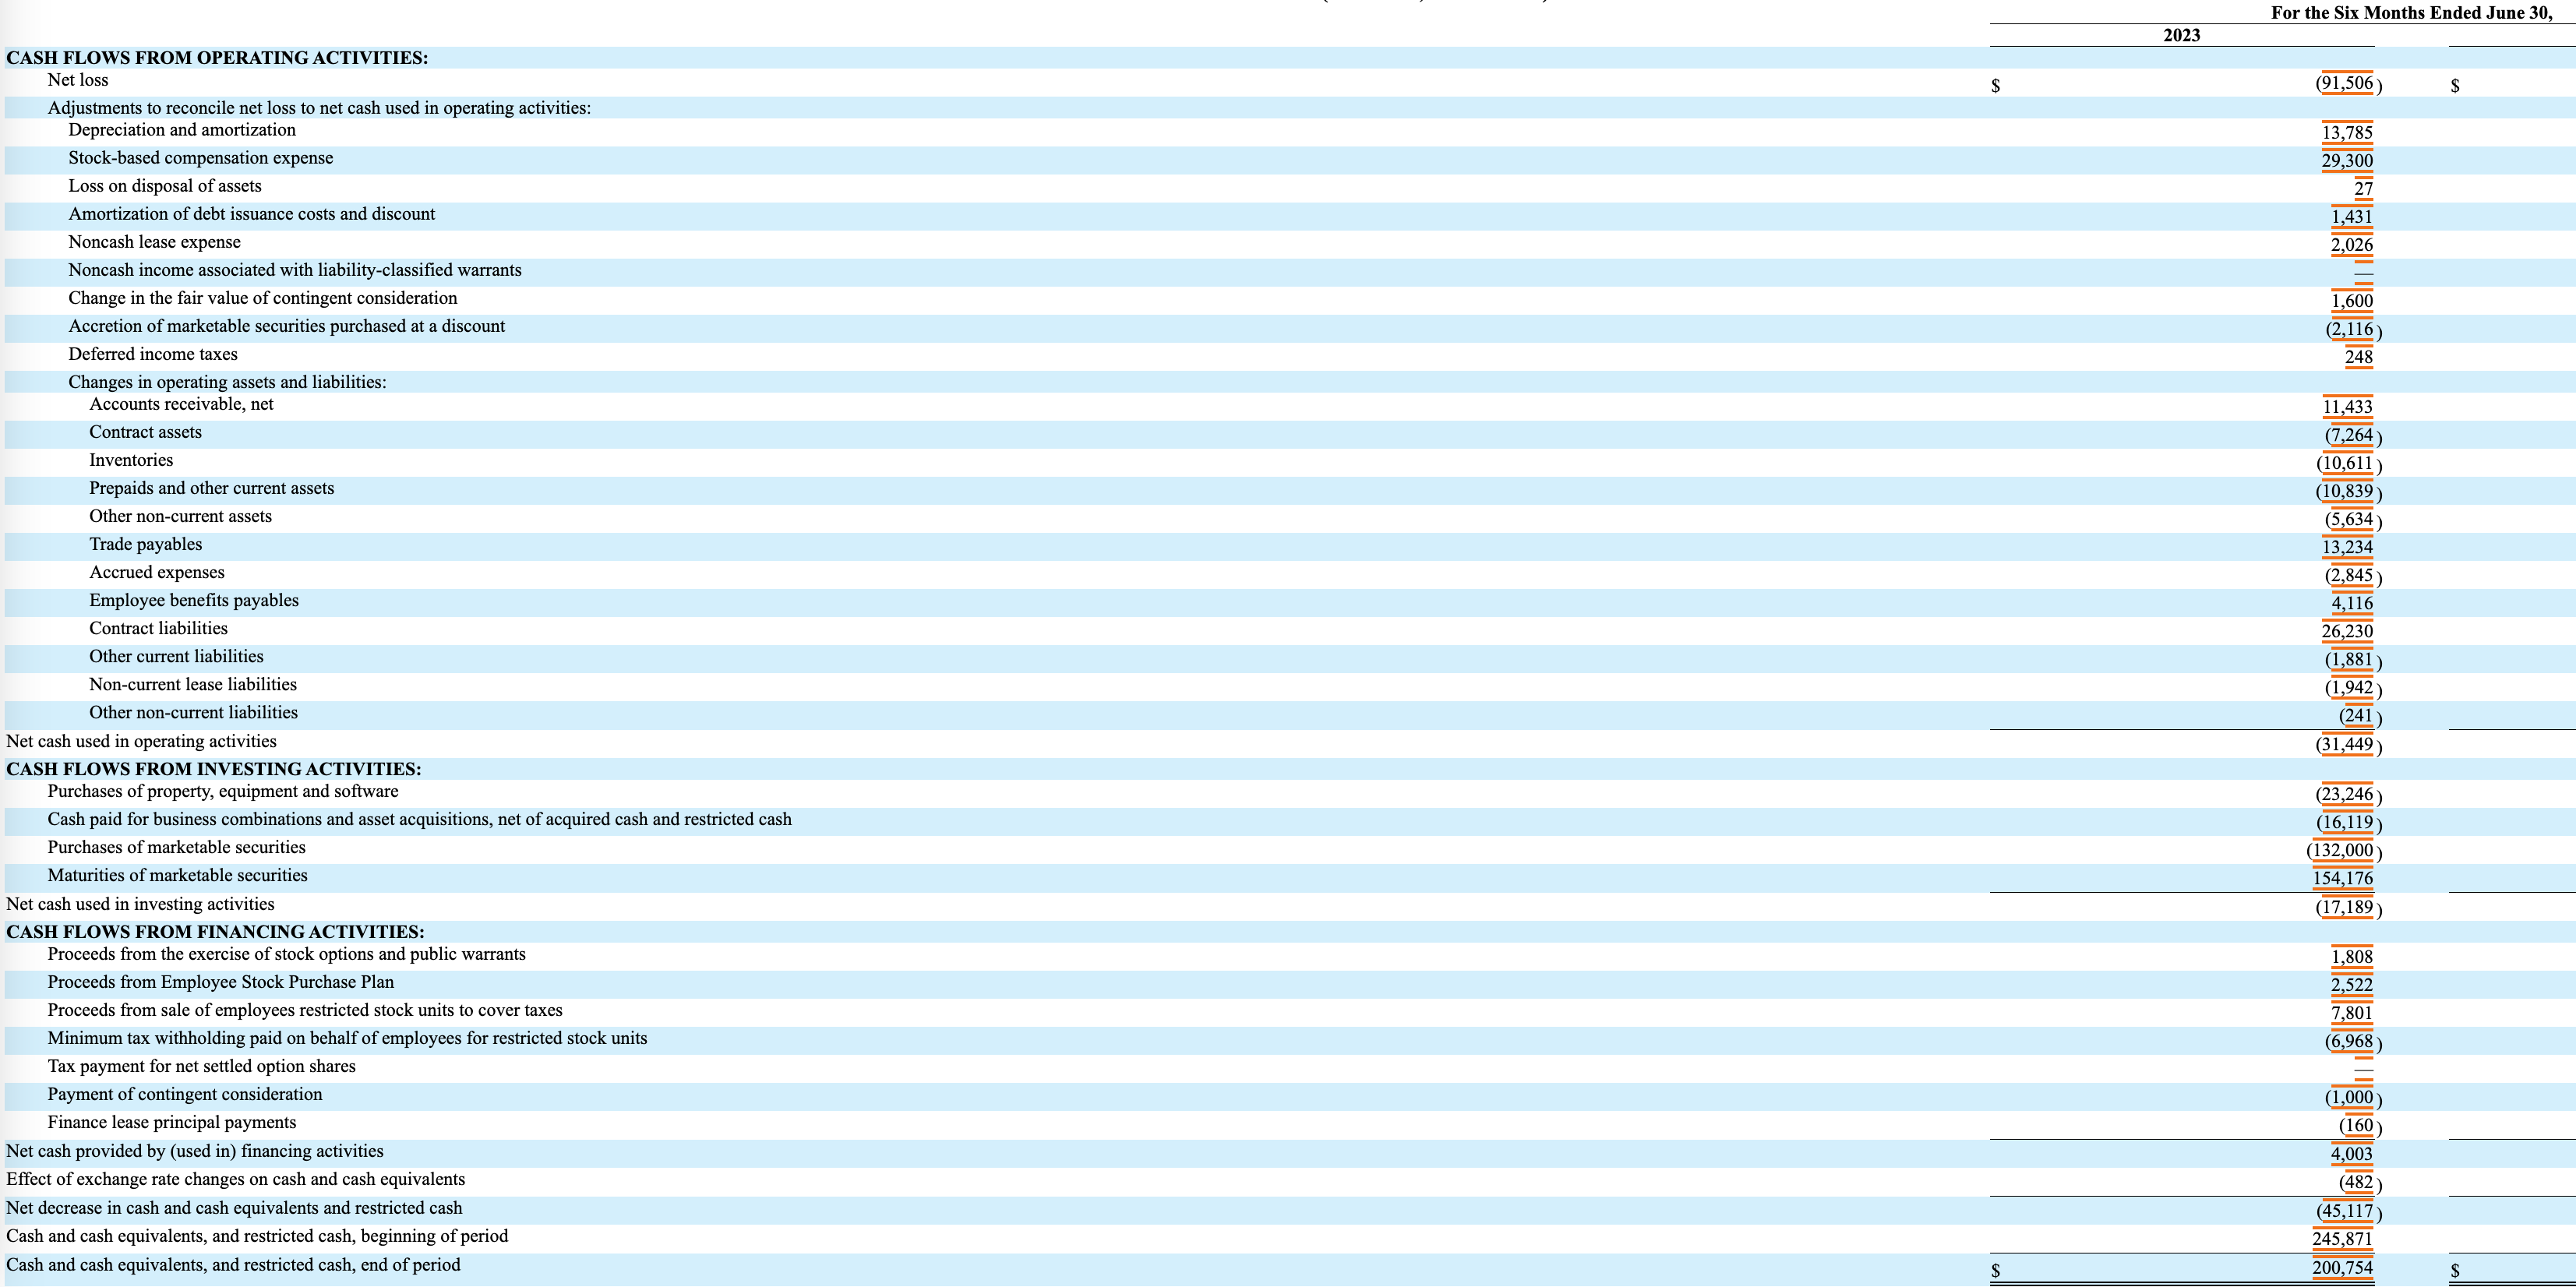Click Proceeds from Employee Stock Purchase Plan label

click(x=220, y=982)
